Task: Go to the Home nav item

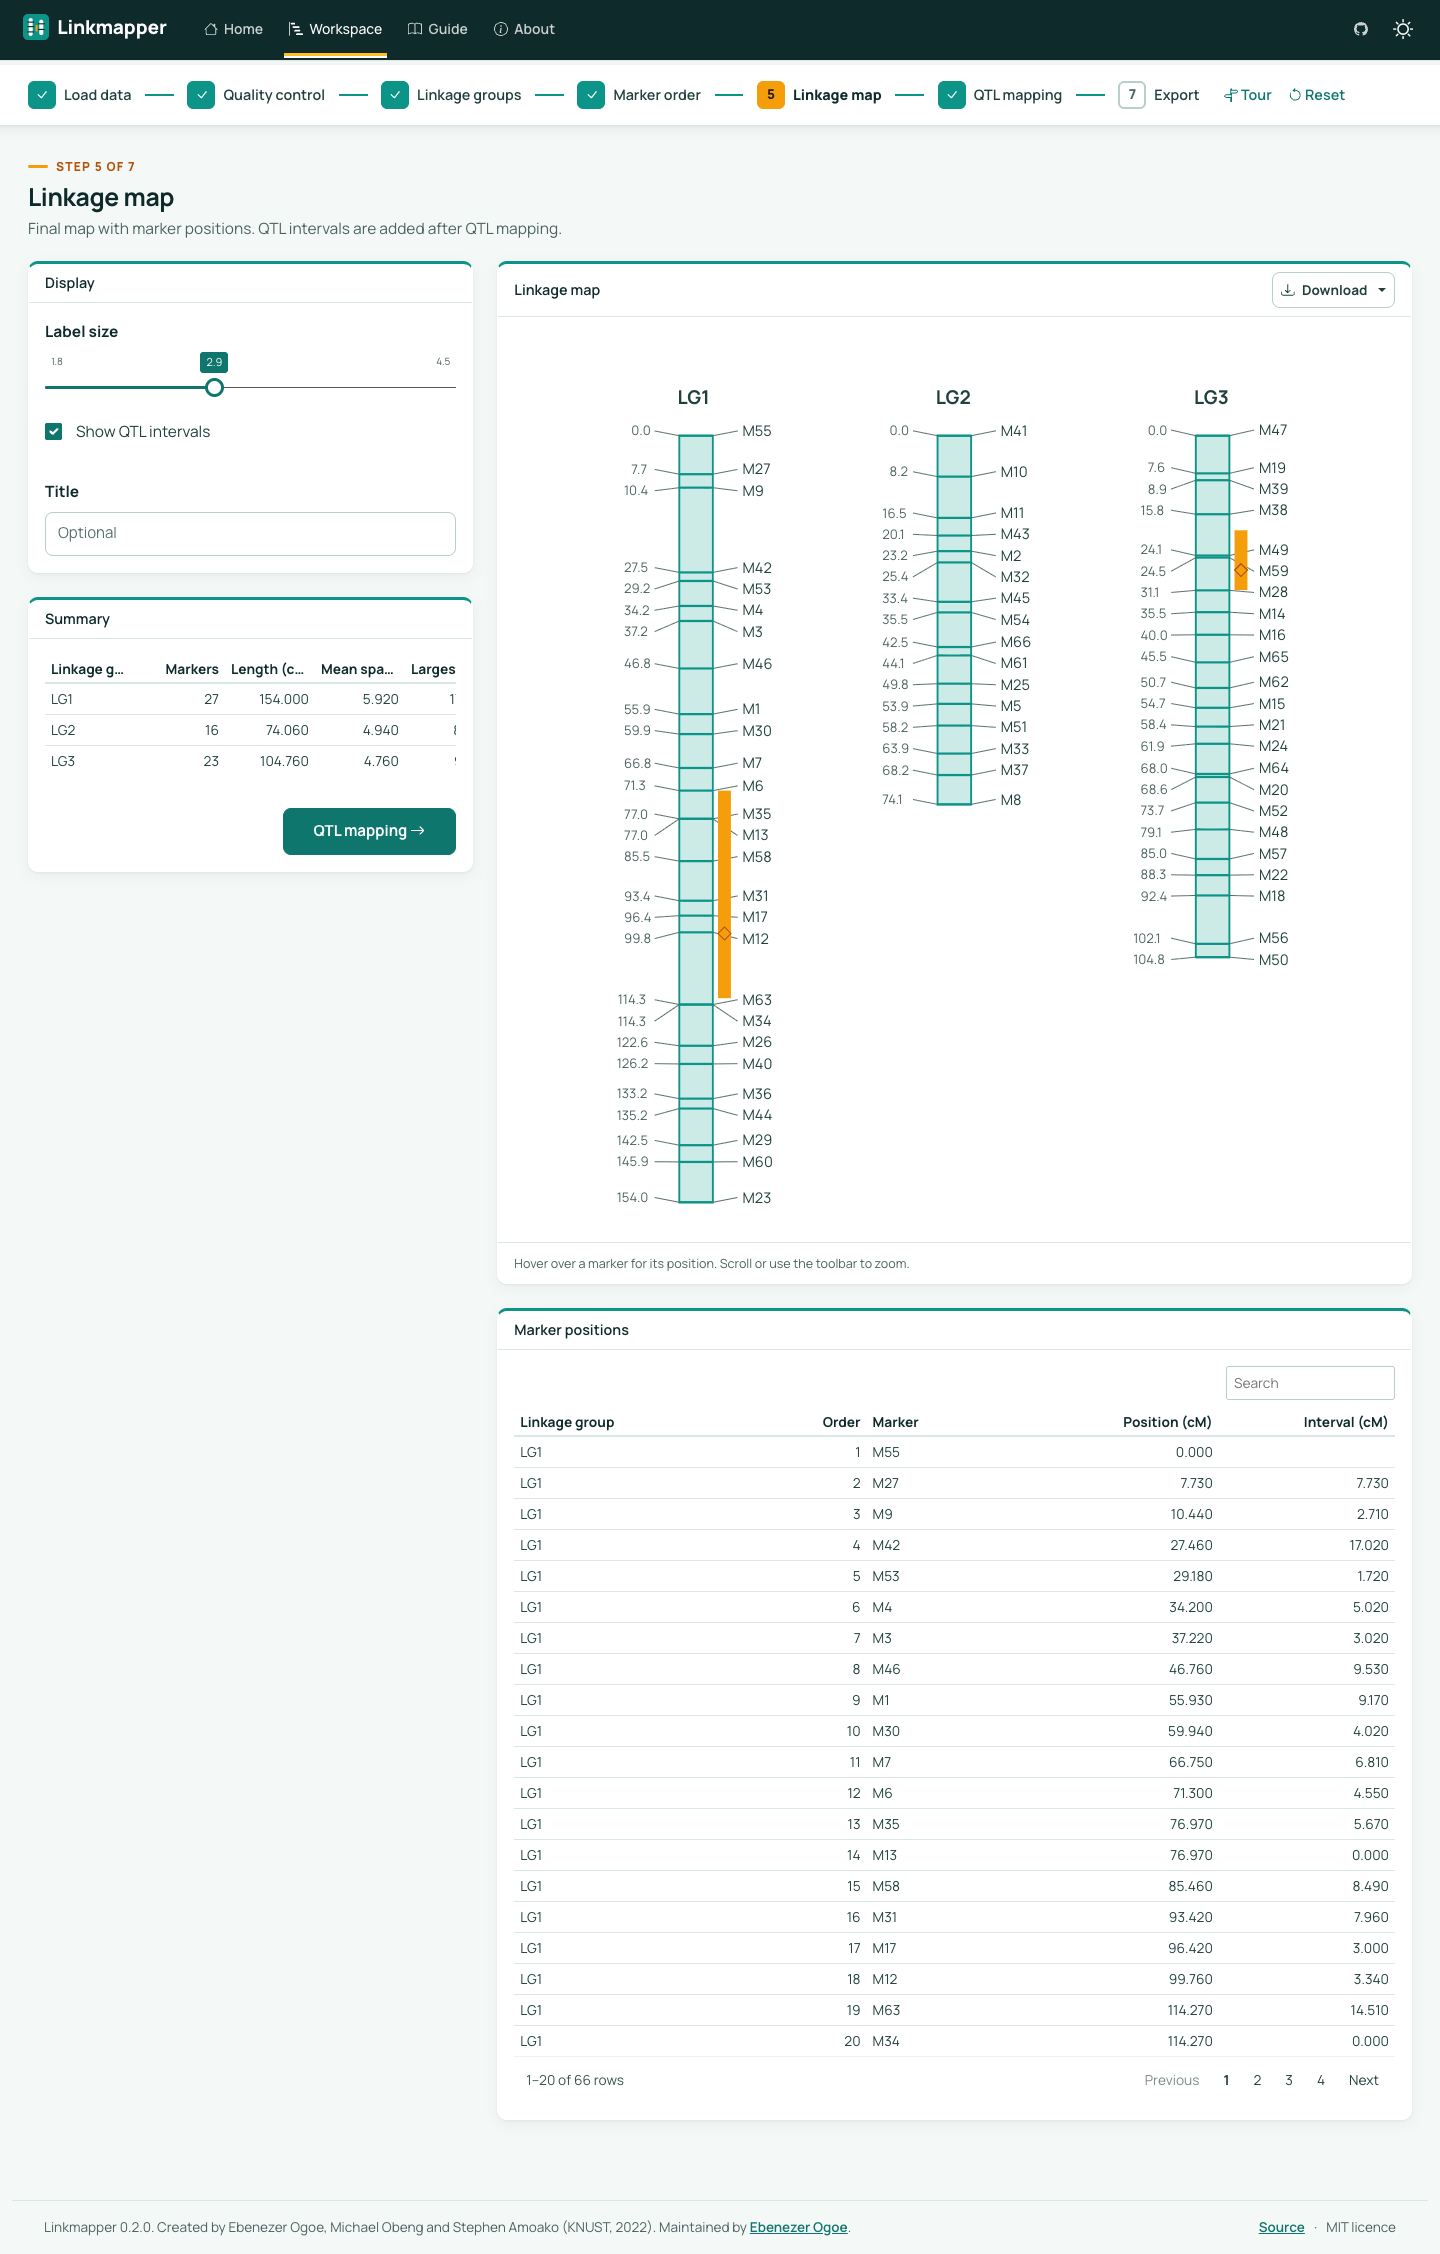Action: [234, 29]
